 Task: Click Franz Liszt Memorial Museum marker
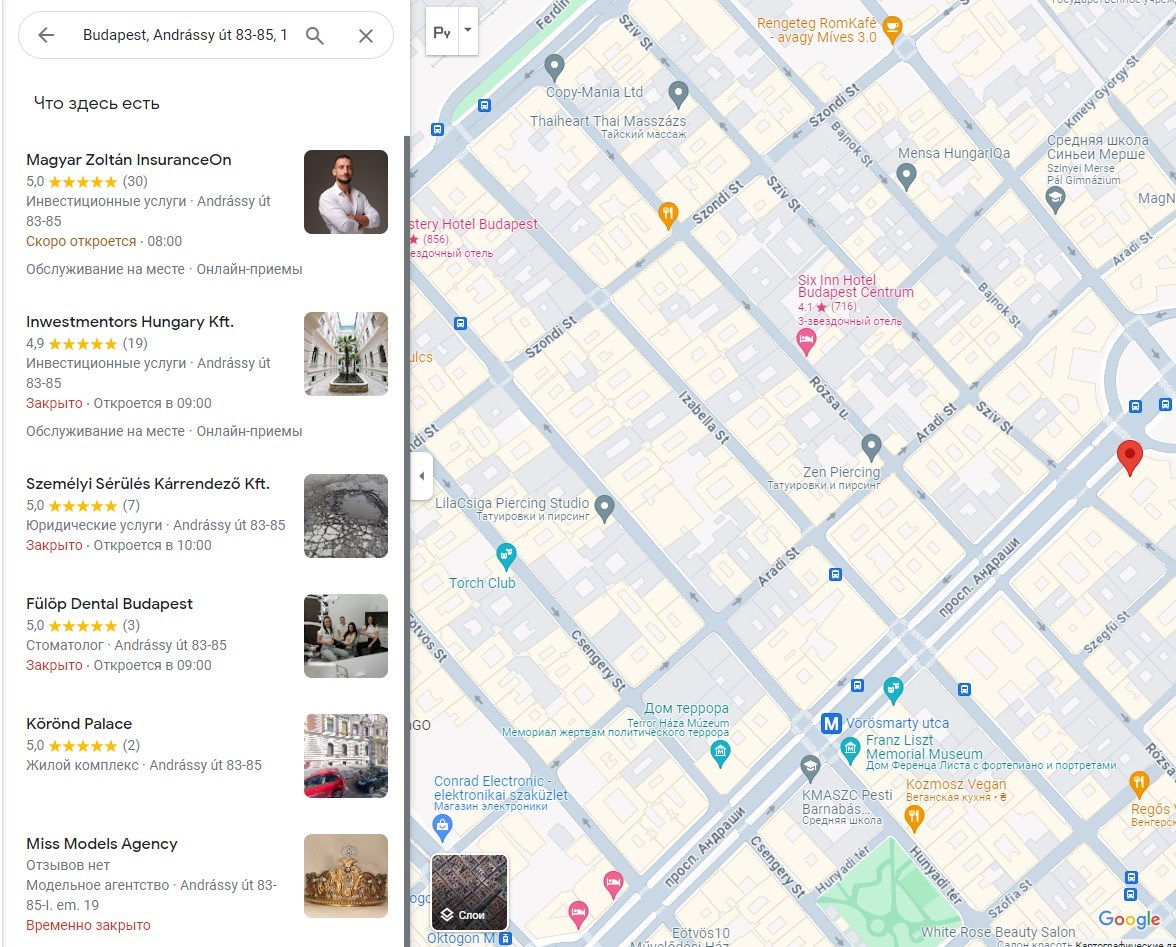(850, 750)
